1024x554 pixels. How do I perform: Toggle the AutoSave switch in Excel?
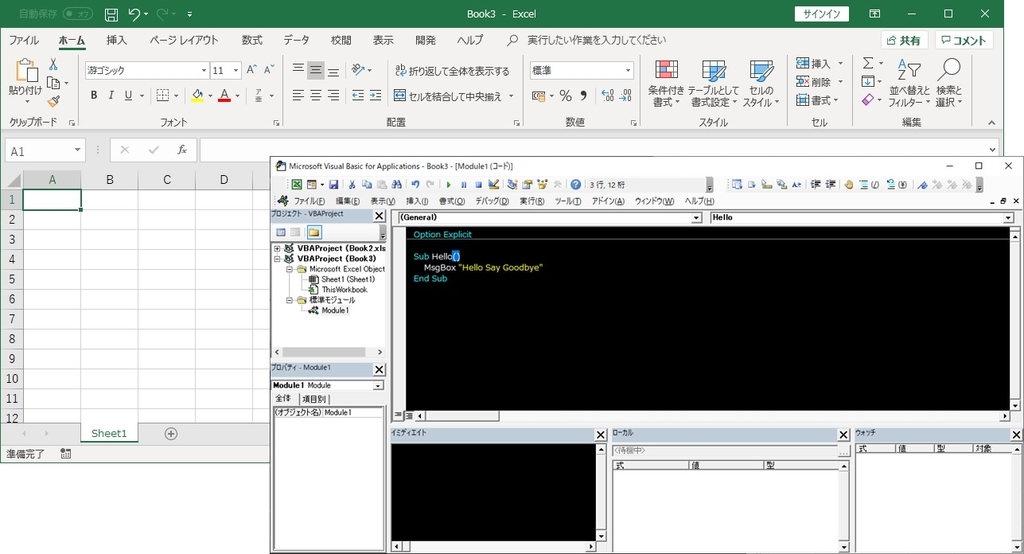pos(77,14)
